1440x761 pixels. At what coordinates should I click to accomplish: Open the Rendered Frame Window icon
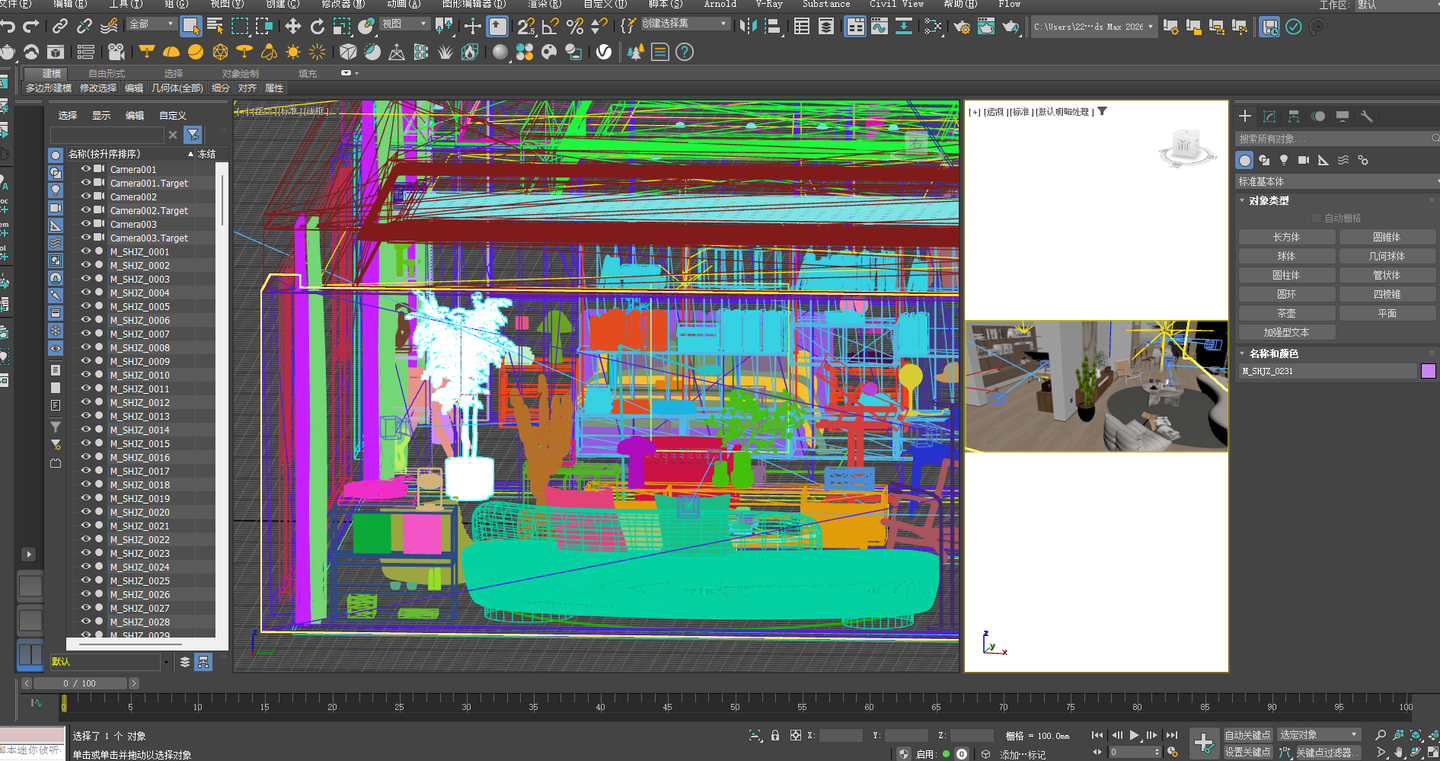[x=986, y=27]
